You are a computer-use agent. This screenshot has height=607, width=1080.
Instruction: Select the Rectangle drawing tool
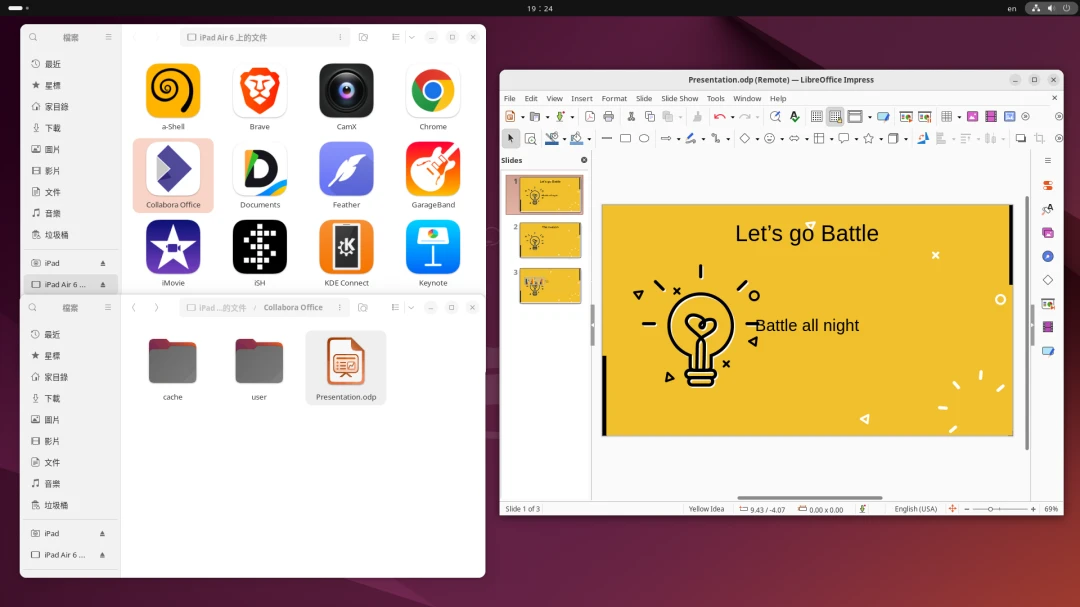(625, 139)
